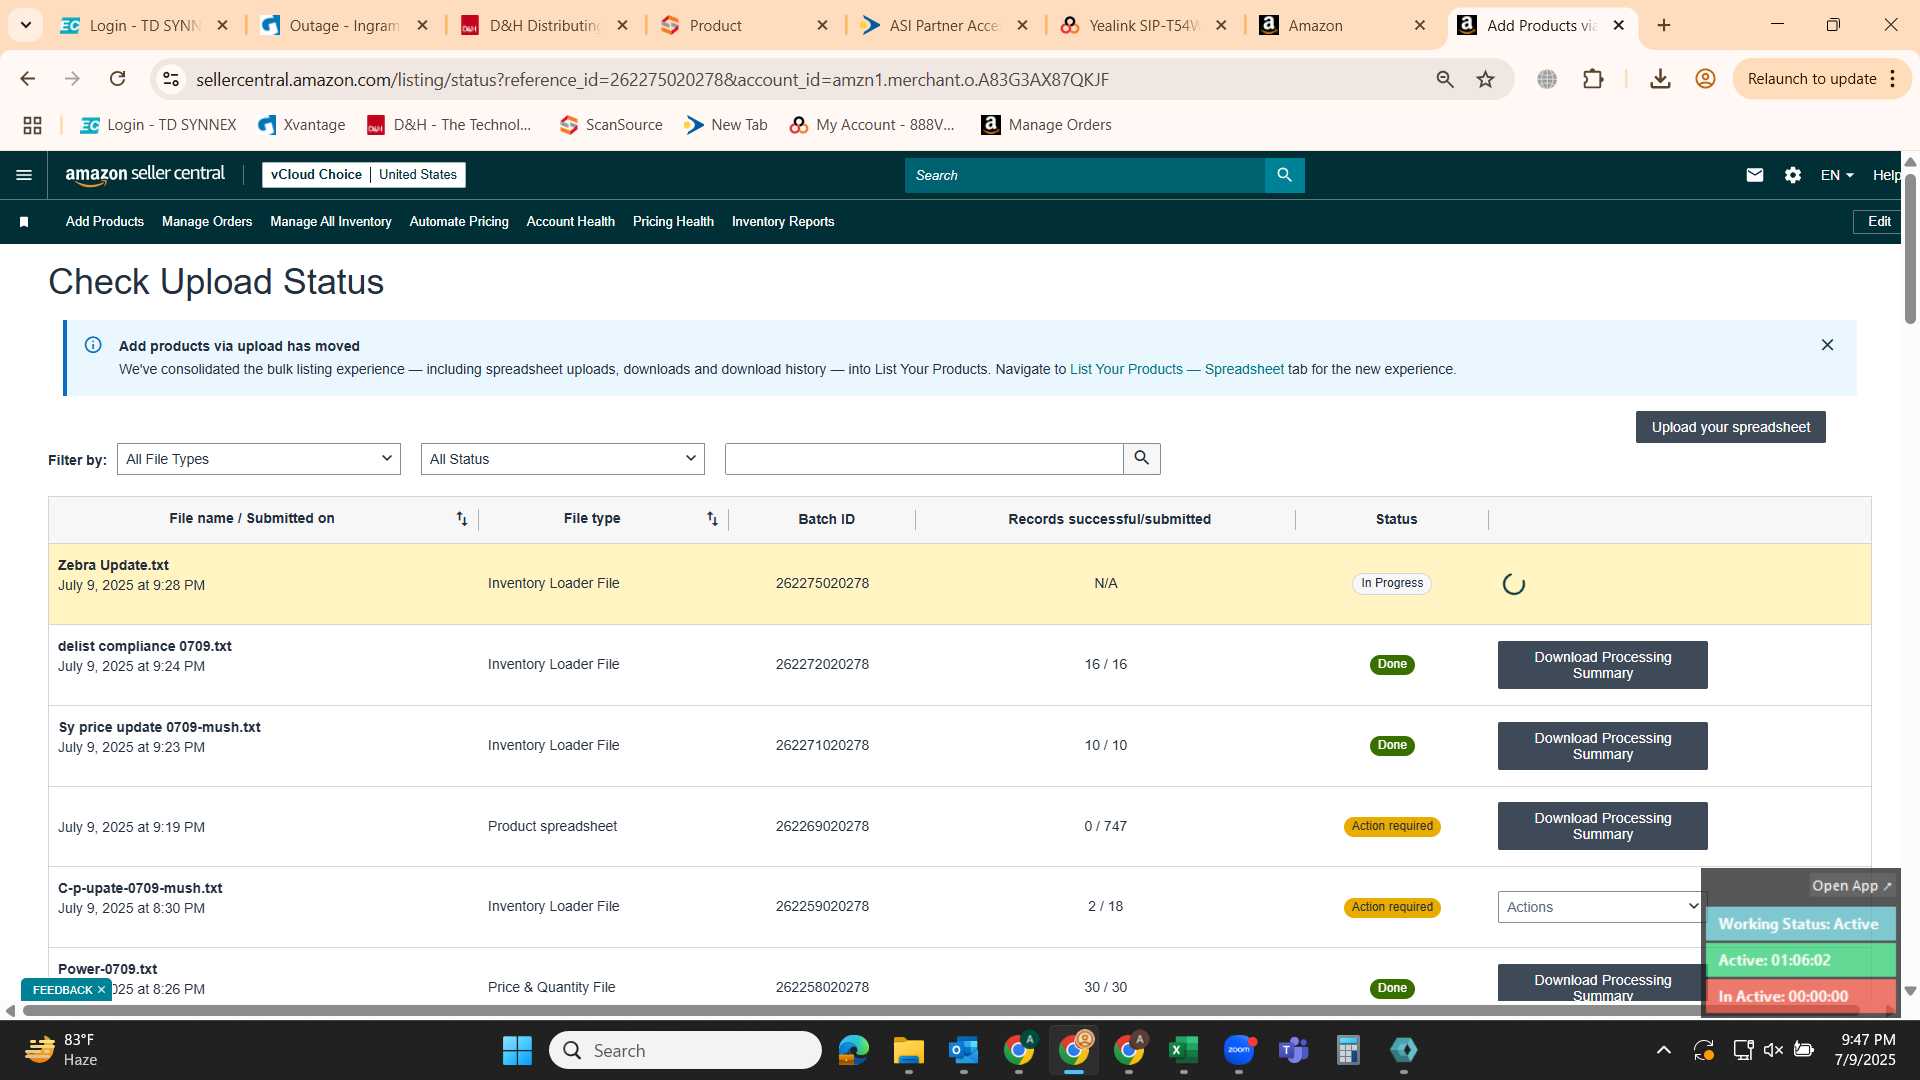
Task: Open the bookmarks apps grid icon
Action: (32, 125)
